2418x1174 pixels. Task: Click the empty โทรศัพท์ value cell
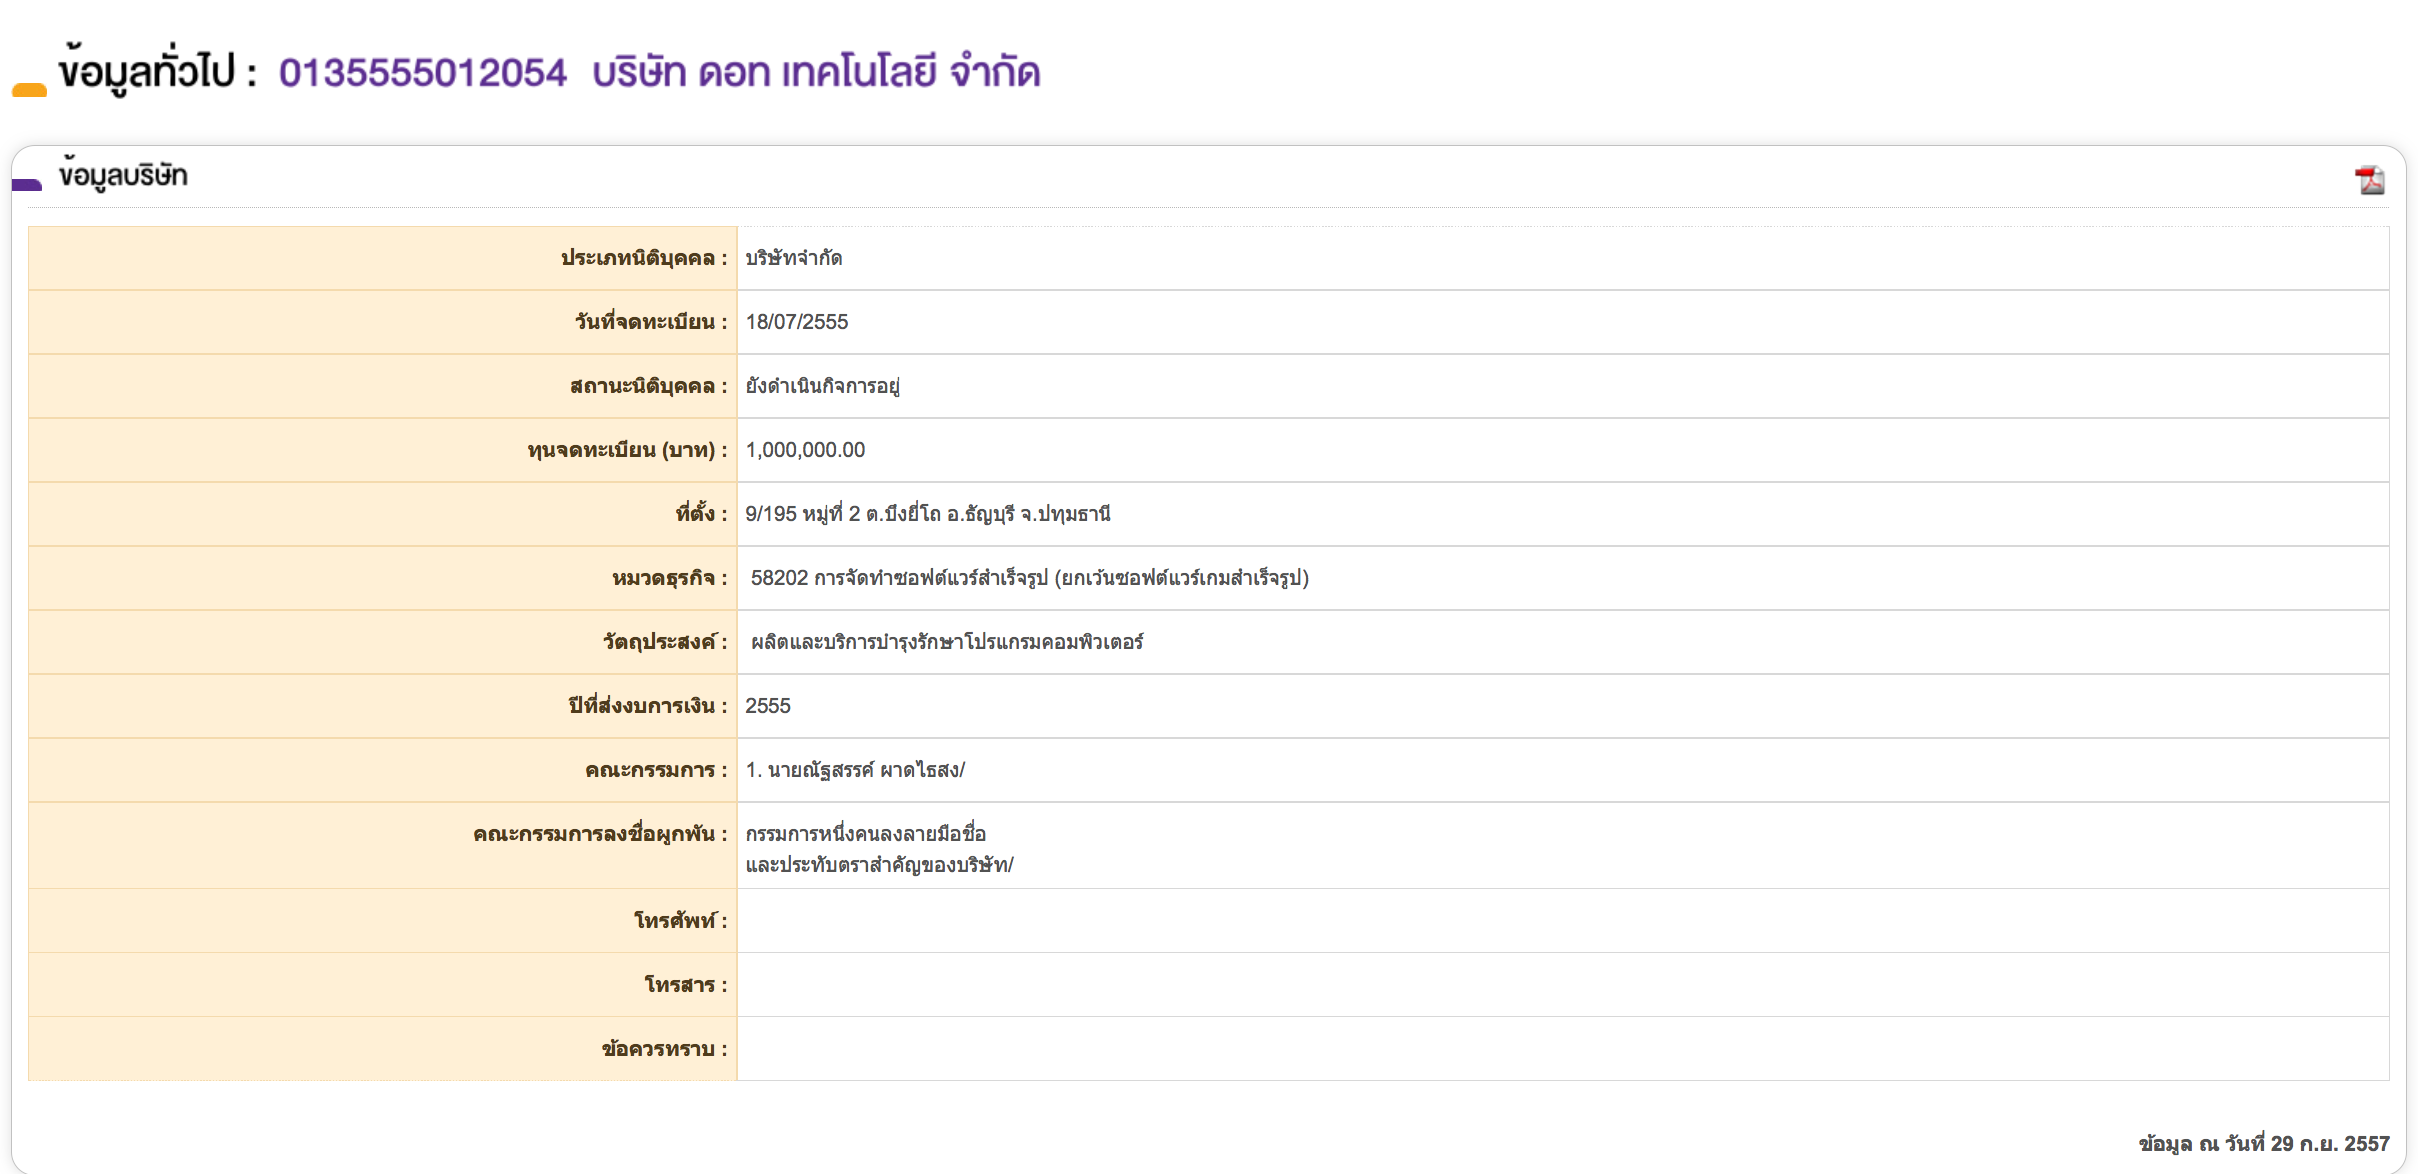1562,920
